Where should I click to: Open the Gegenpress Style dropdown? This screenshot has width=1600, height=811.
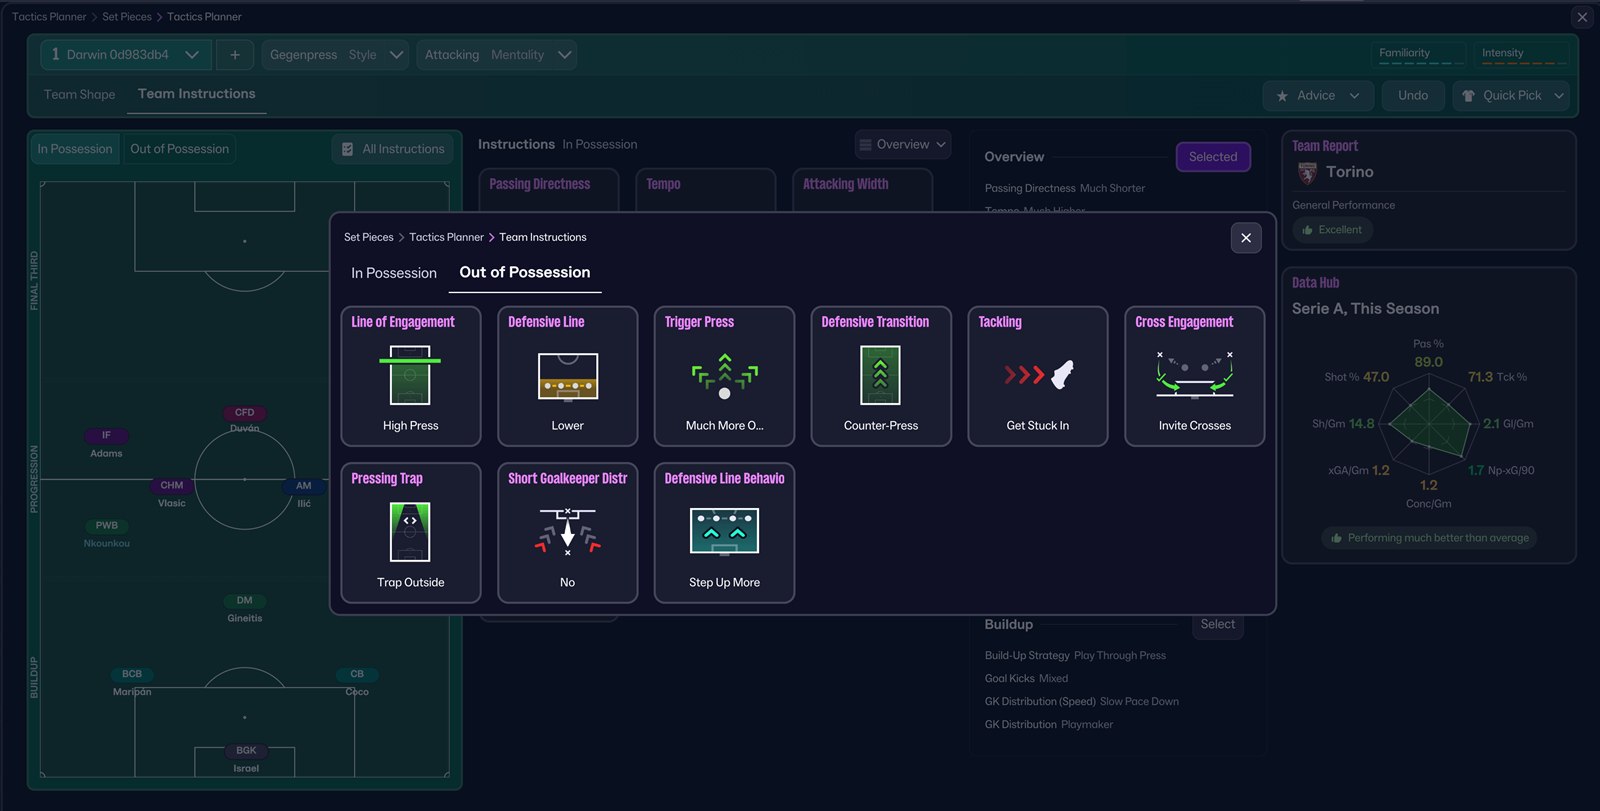click(336, 55)
